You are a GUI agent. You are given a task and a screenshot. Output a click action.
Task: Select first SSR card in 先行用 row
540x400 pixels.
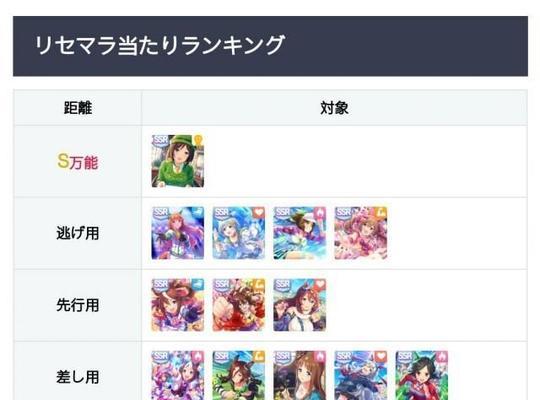coord(178,305)
